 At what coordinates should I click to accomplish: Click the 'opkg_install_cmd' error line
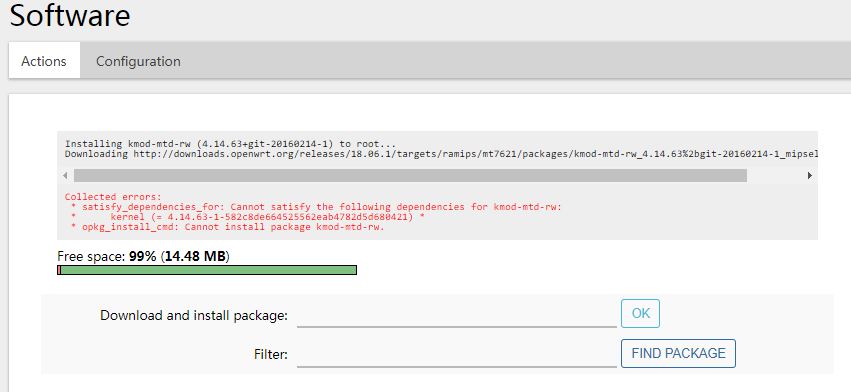227,226
